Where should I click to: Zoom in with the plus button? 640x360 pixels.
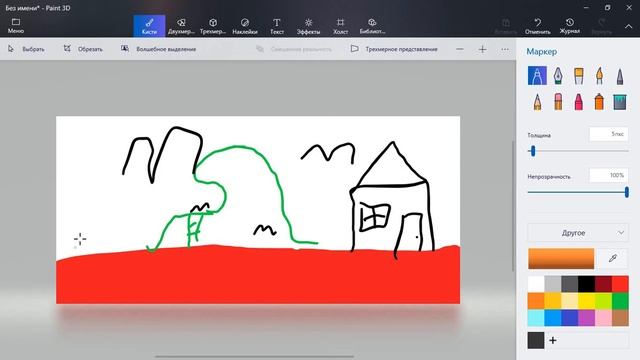click(482, 49)
